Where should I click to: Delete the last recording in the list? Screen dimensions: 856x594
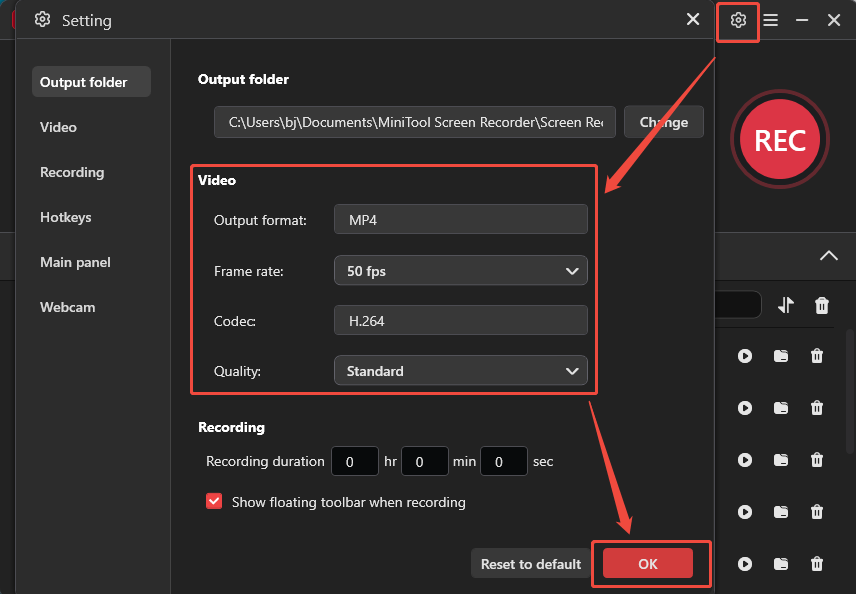pyautogui.click(x=817, y=564)
